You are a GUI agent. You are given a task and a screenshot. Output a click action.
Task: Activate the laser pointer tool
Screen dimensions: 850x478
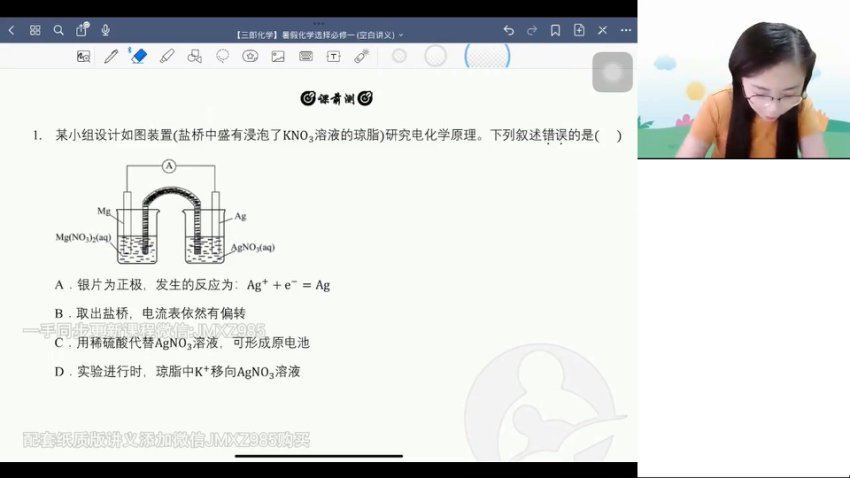[362, 56]
